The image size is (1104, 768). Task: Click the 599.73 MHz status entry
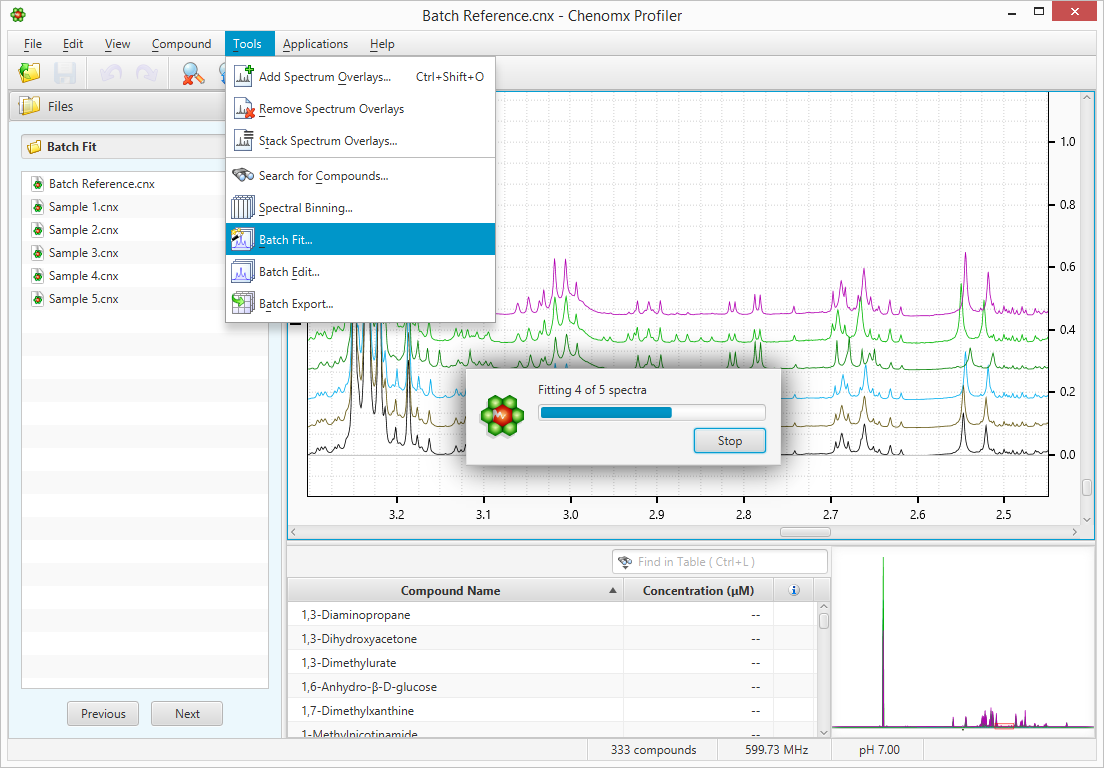point(777,750)
